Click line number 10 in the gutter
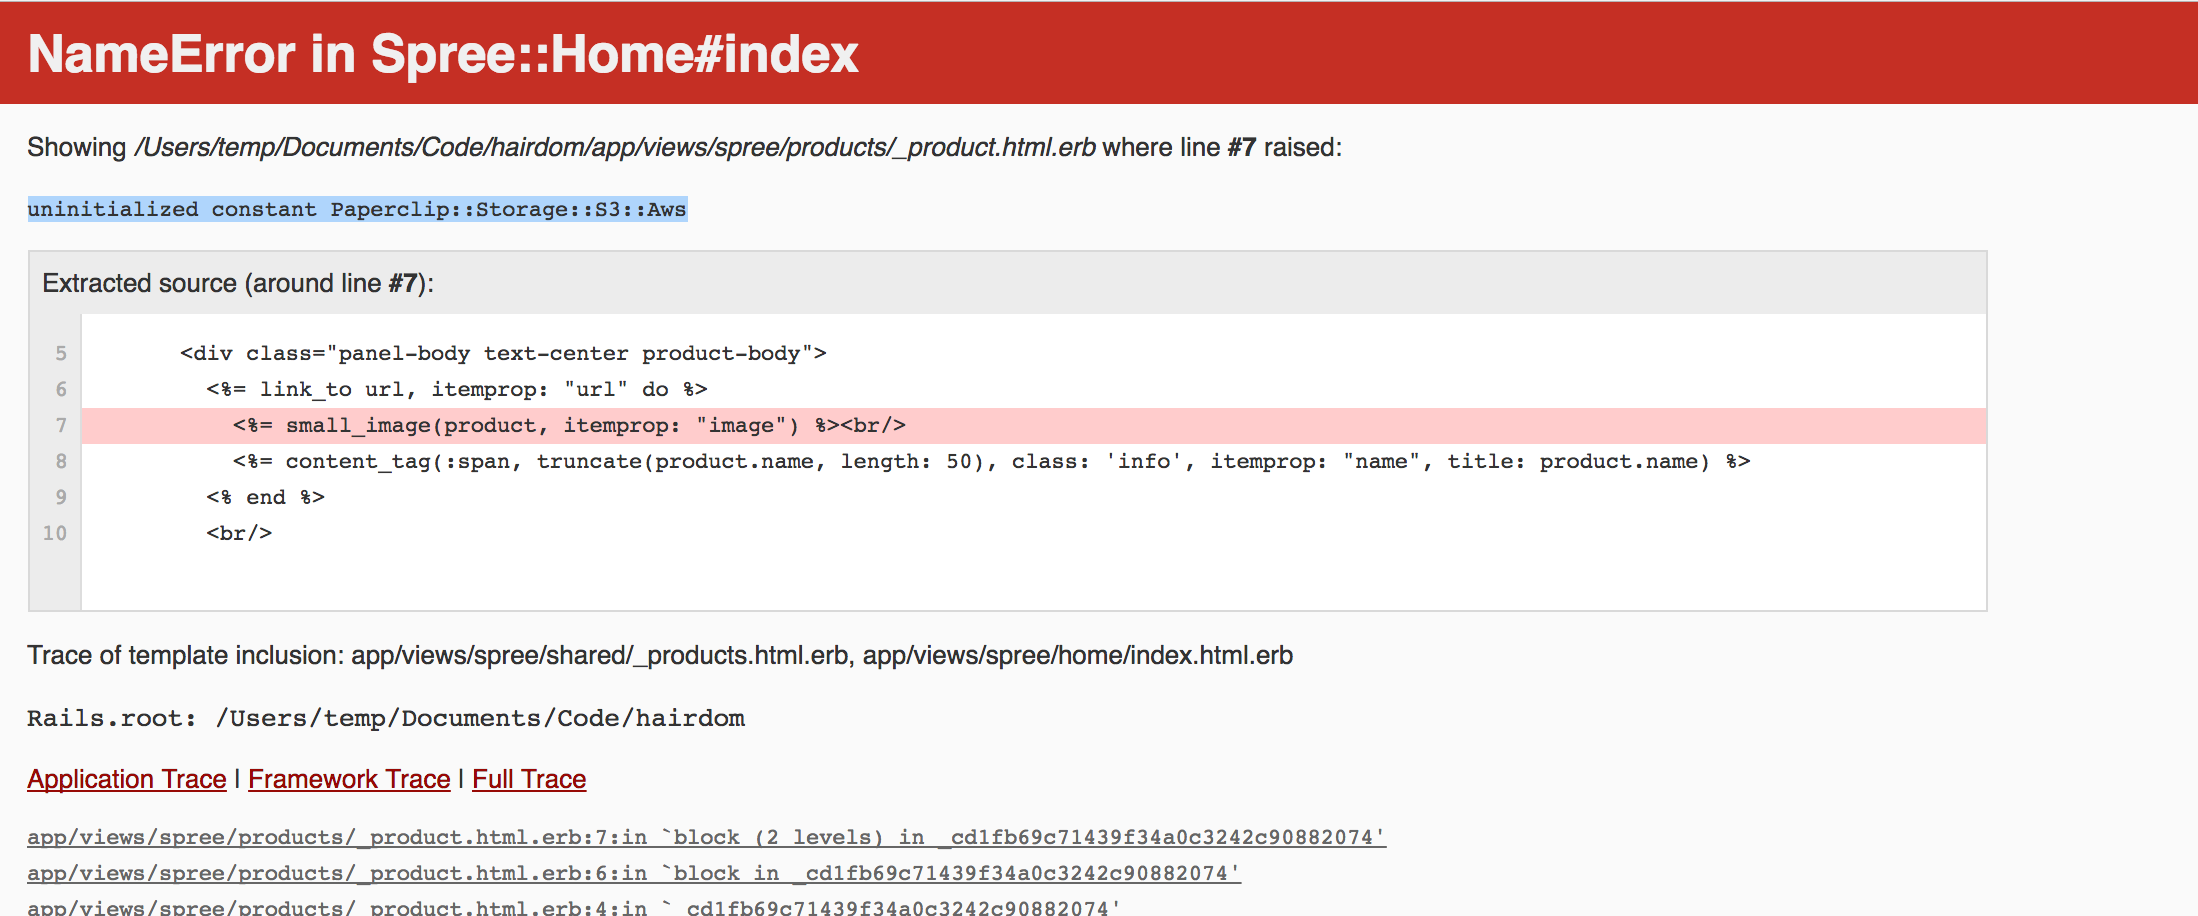The image size is (2198, 916). coord(55,533)
